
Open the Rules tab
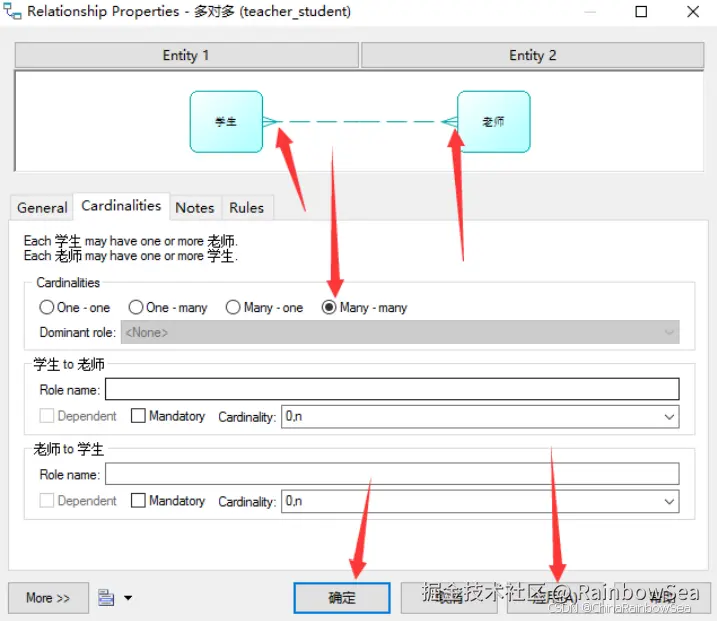point(246,208)
